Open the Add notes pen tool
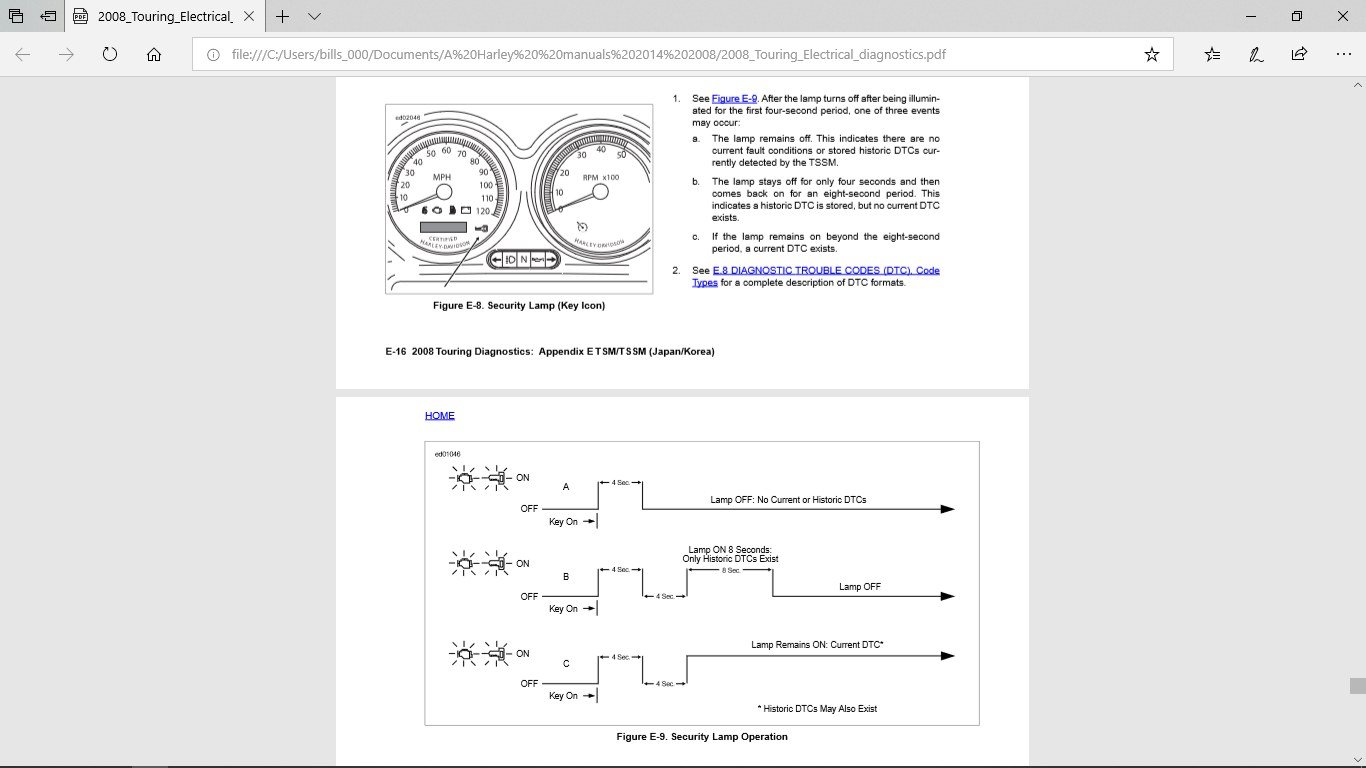The height and width of the screenshot is (768, 1366). click(x=1256, y=55)
